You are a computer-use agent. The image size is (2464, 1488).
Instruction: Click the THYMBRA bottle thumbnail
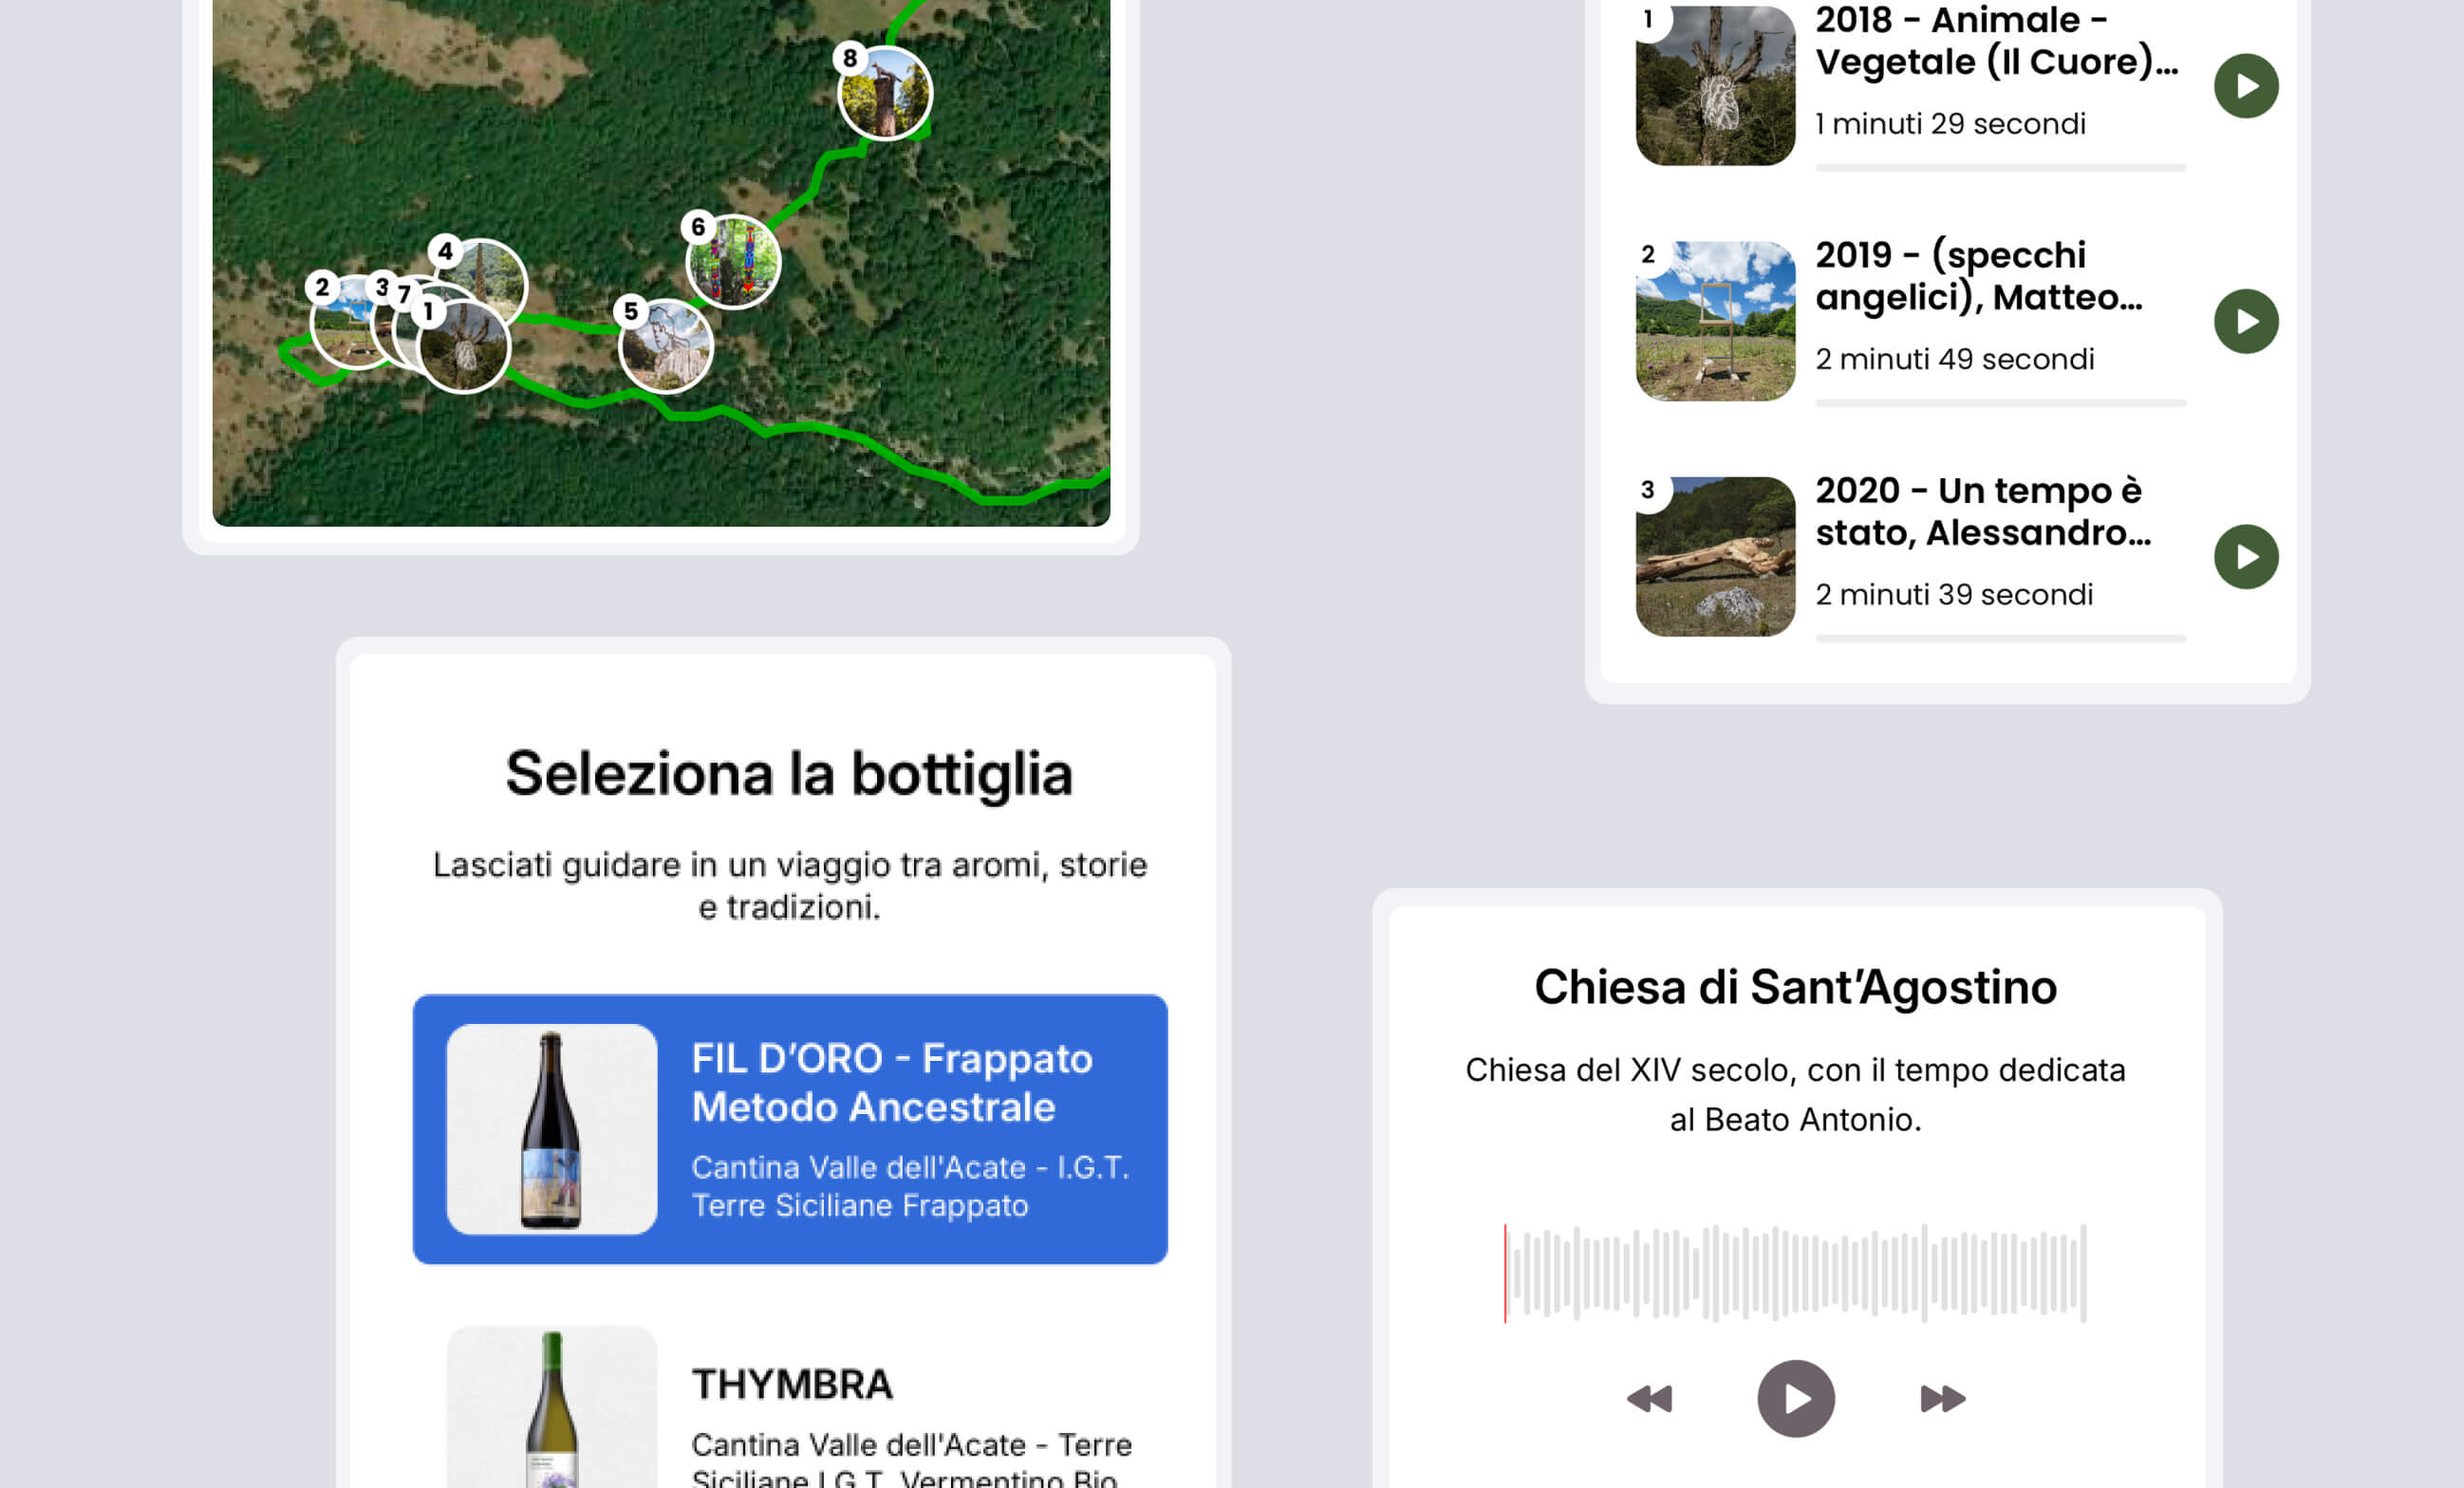pyautogui.click(x=552, y=1408)
